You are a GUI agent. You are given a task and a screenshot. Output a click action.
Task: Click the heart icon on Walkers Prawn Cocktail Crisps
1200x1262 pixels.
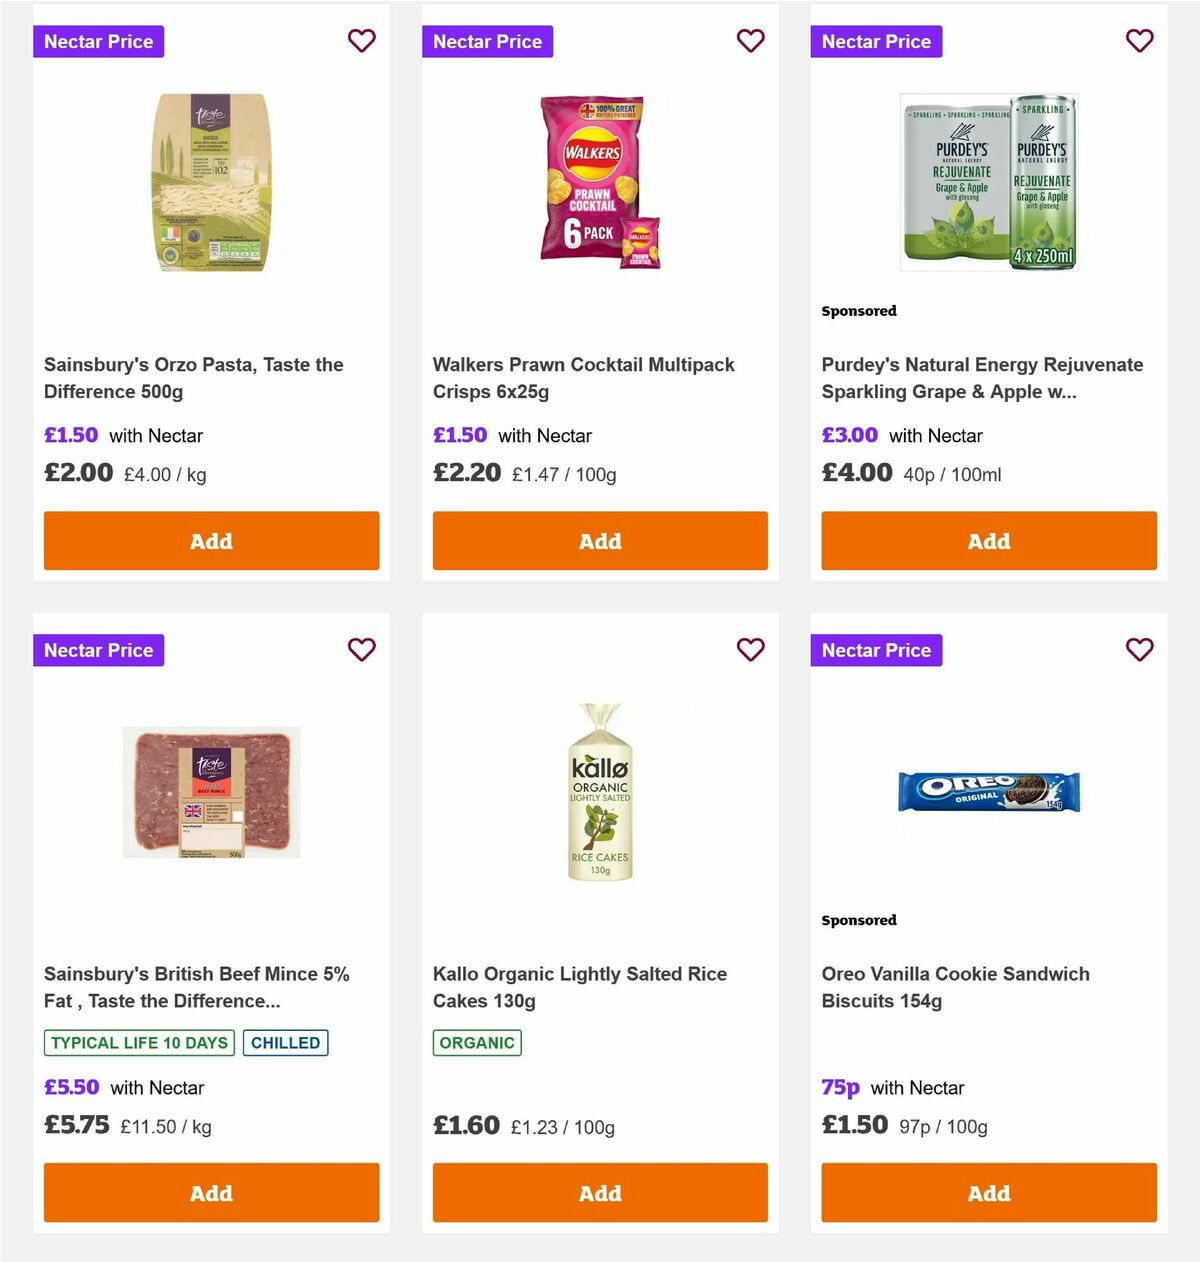pos(750,41)
